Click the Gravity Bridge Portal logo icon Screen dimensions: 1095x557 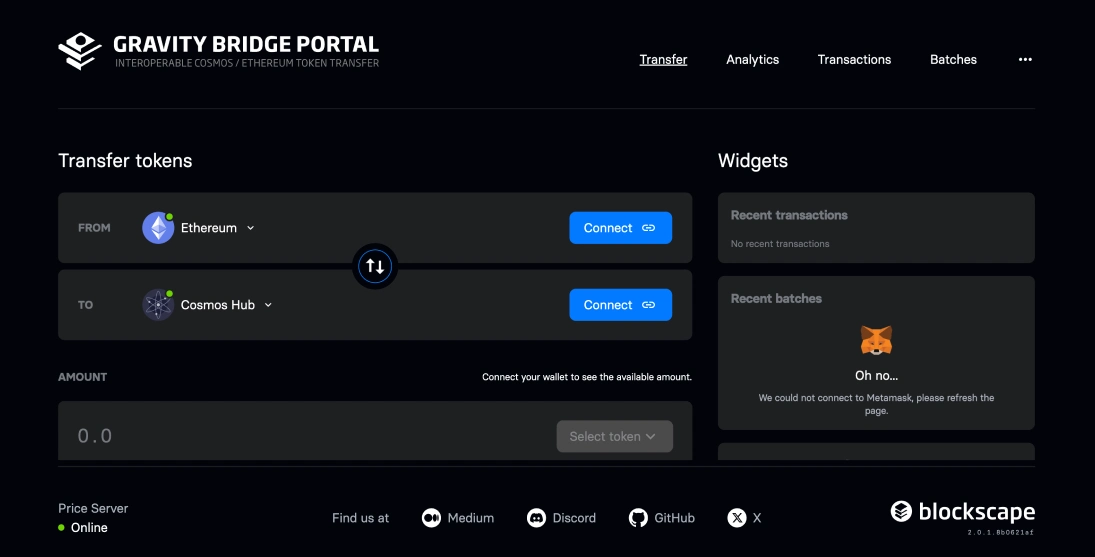coord(80,51)
